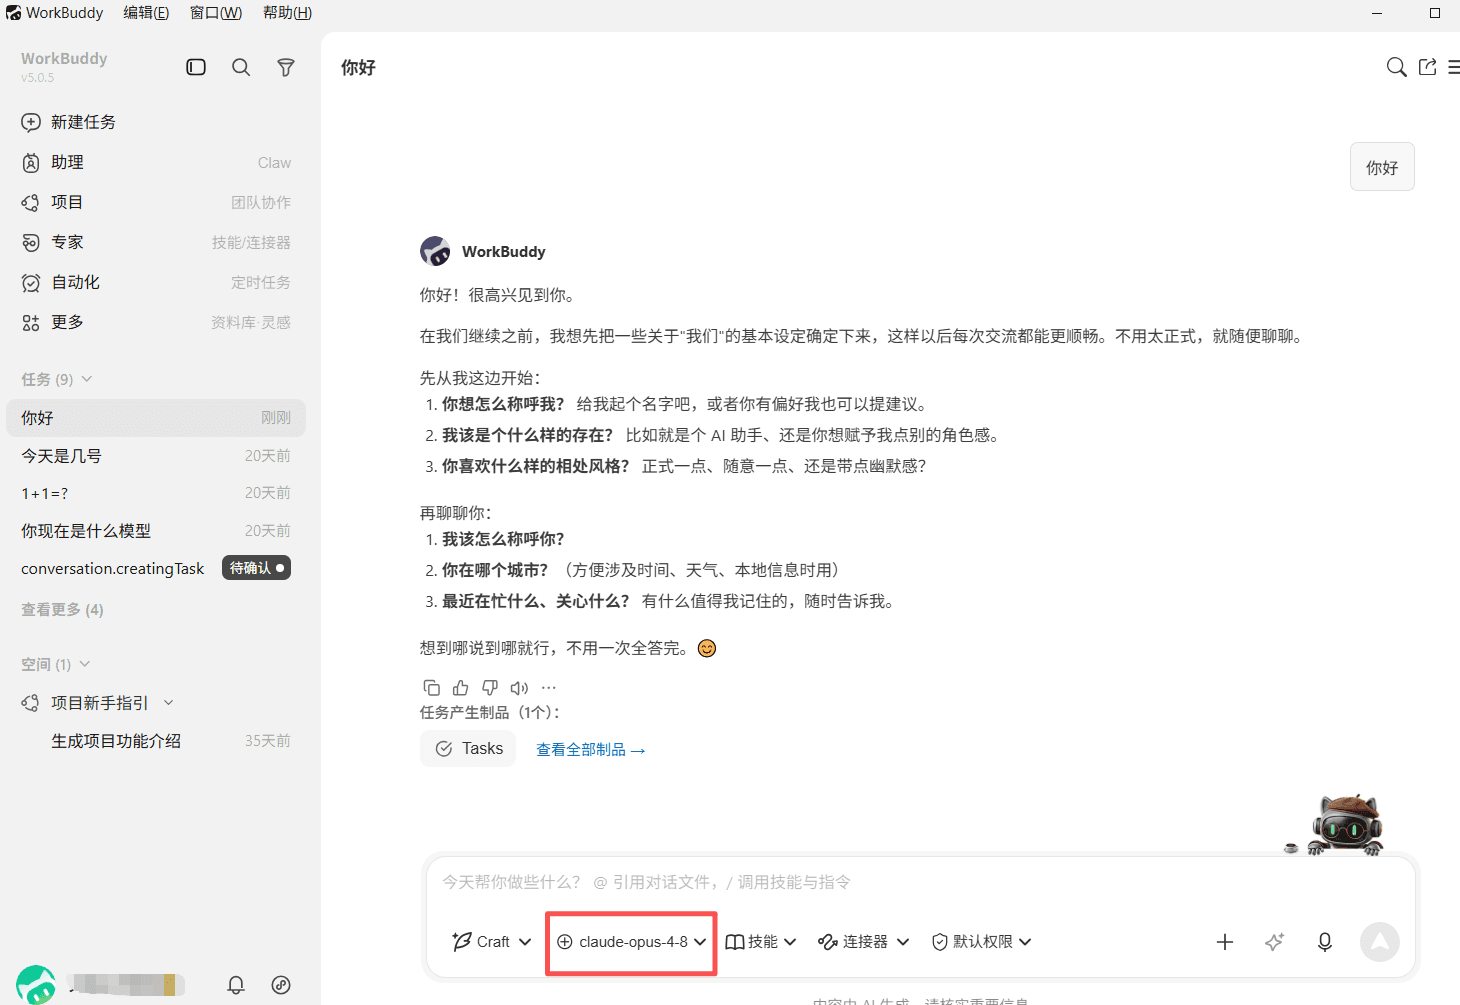Open the Tasks artifact button

468,748
